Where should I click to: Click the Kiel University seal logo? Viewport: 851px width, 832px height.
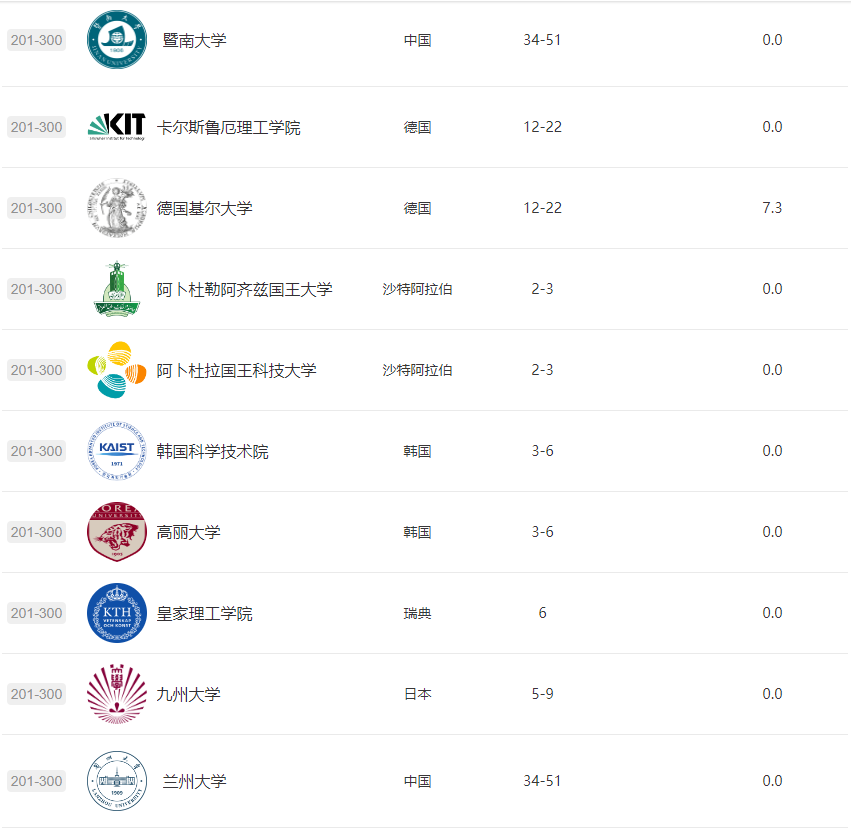coord(117,208)
